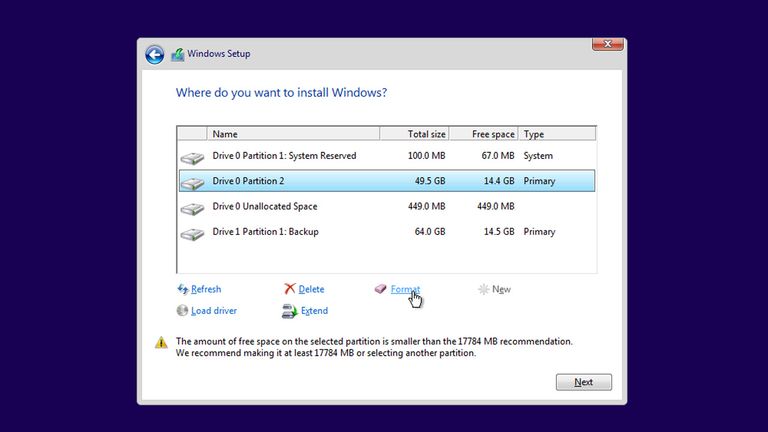This screenshot has width=768, height=432.
Task: Click the 49.5 GB total size cell
Action: [430, 181]
